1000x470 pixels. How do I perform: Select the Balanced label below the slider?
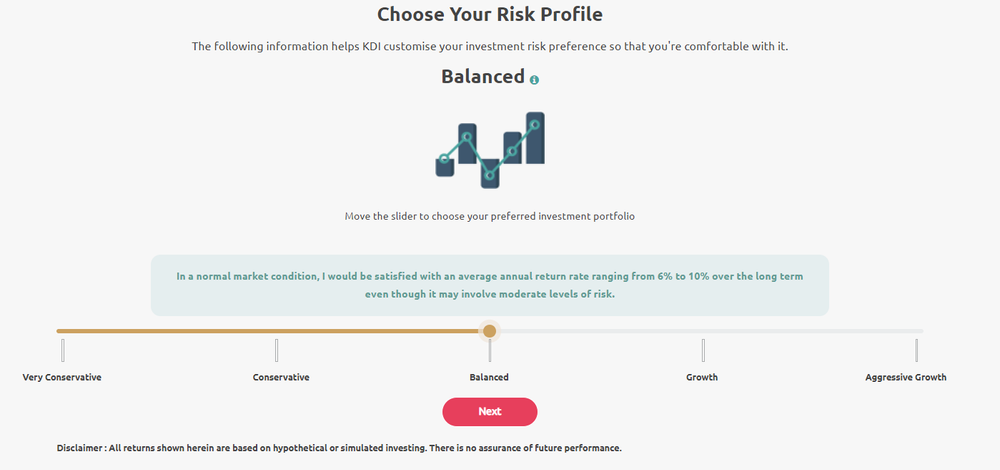point(489,377)
